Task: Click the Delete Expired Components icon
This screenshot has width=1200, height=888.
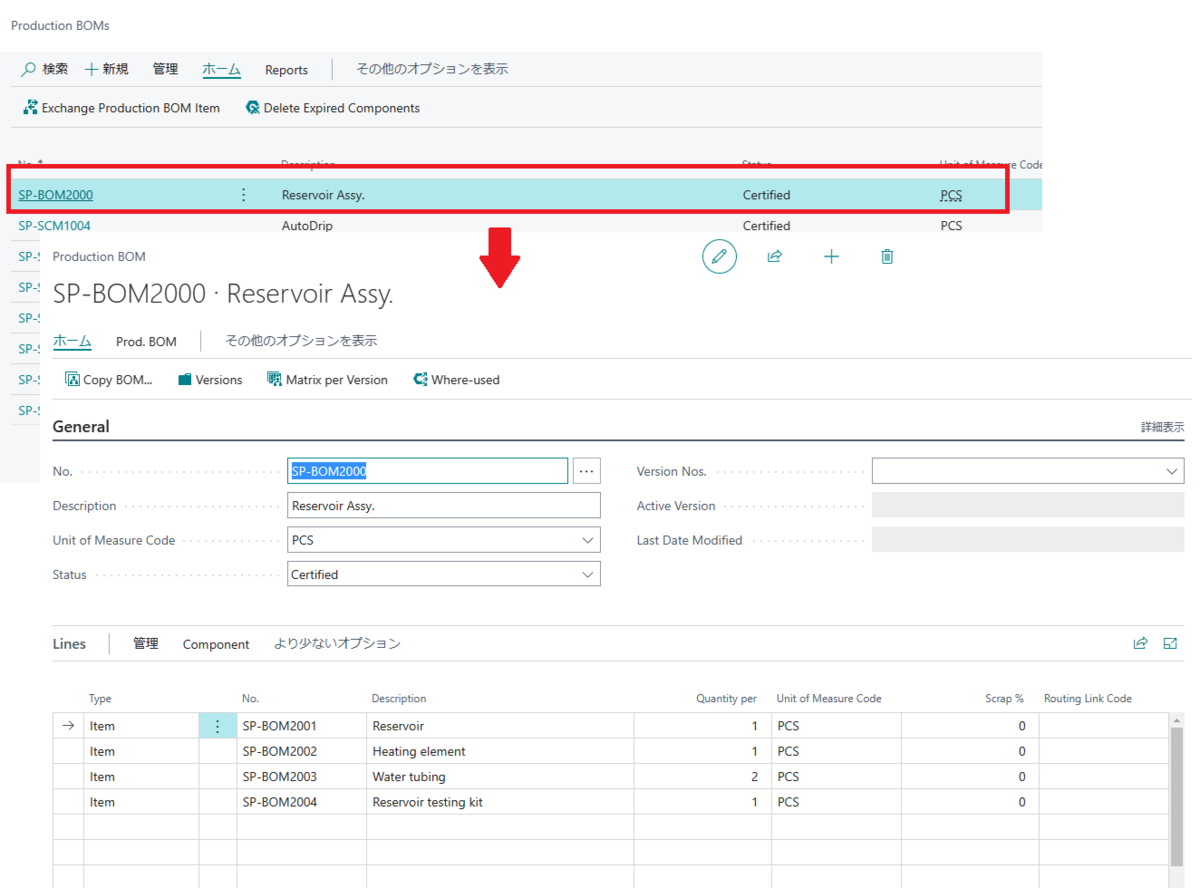Action: [252, 107]
